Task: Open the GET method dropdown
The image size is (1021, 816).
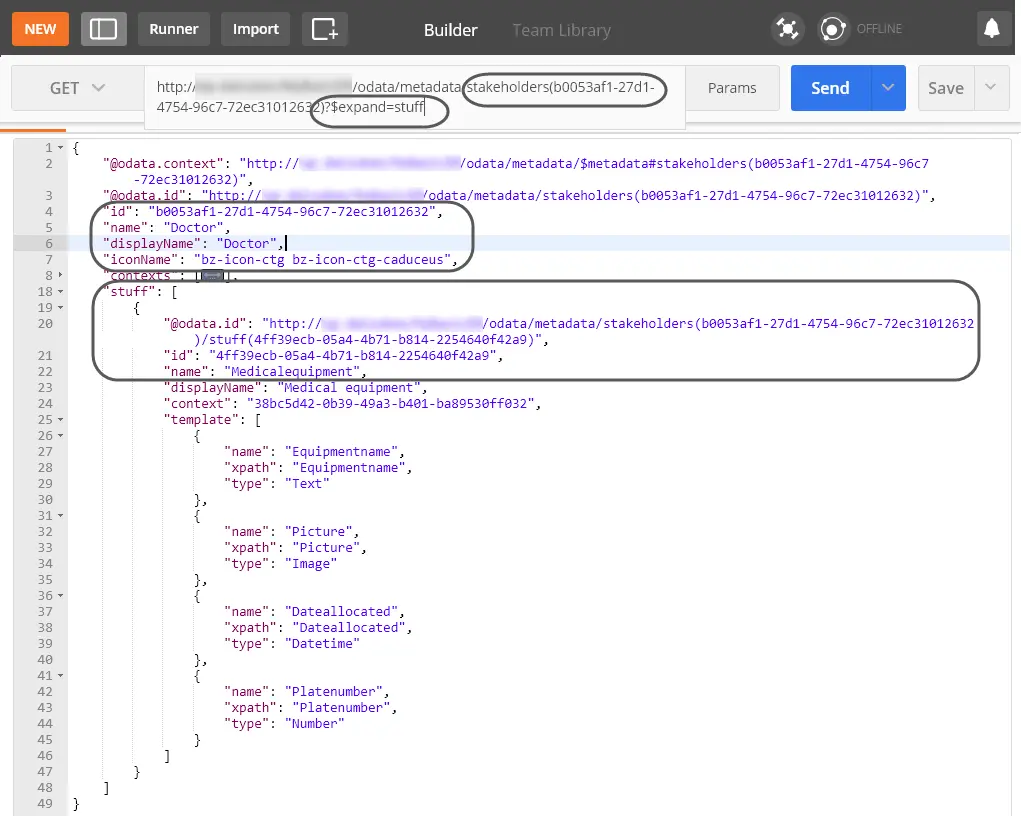Action: point(77,88)
